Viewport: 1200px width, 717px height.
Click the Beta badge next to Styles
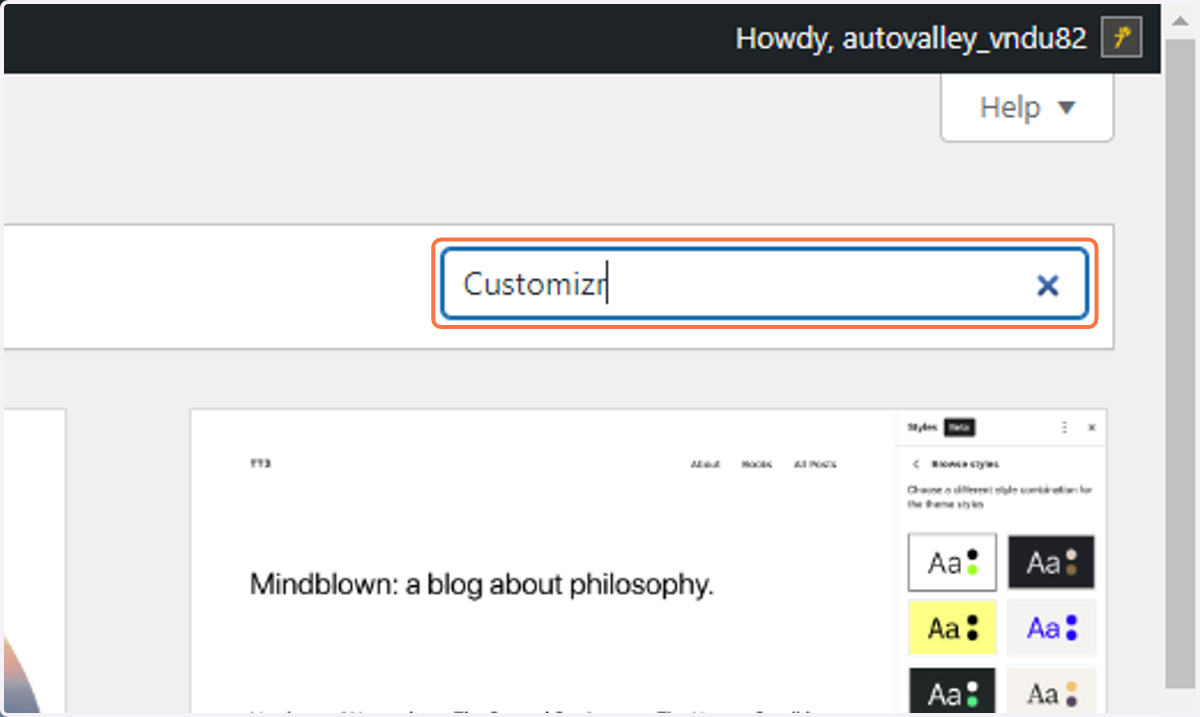pyautogui.click(x=959, y=427)
